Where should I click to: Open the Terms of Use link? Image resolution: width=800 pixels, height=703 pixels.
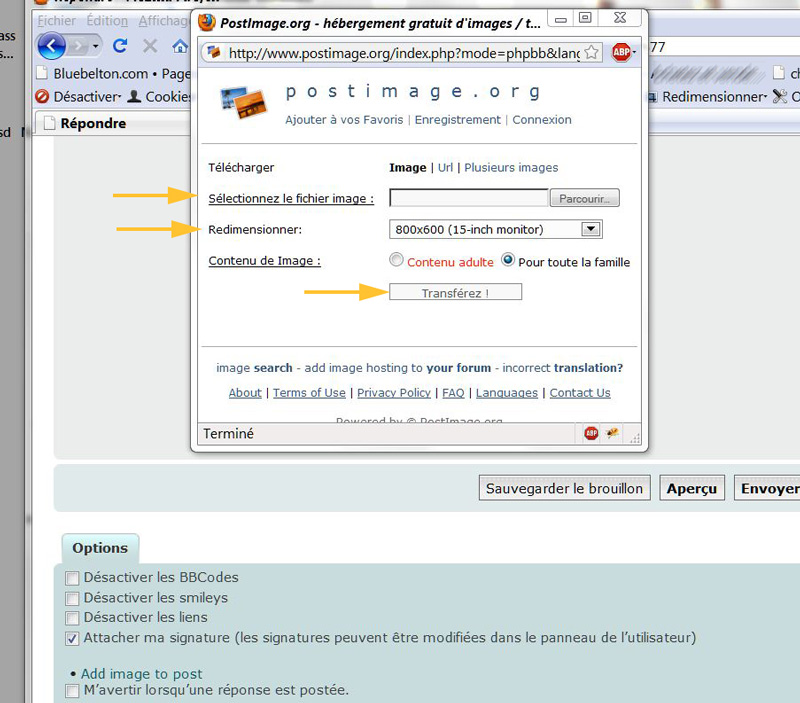(309, 393)
